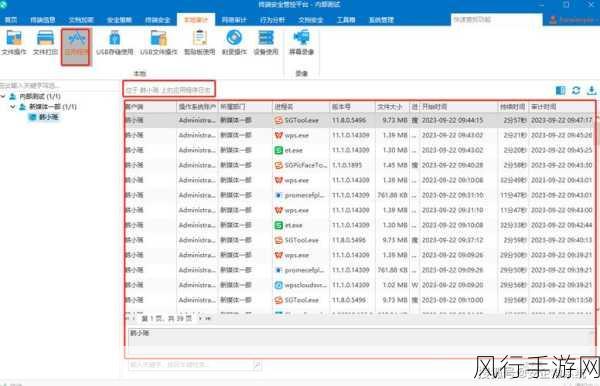The height and width of the screenshot is (386, 600).
Task: Click the wps.exe icon in the 09:45:26 audit row
Action: pos(279,135)
